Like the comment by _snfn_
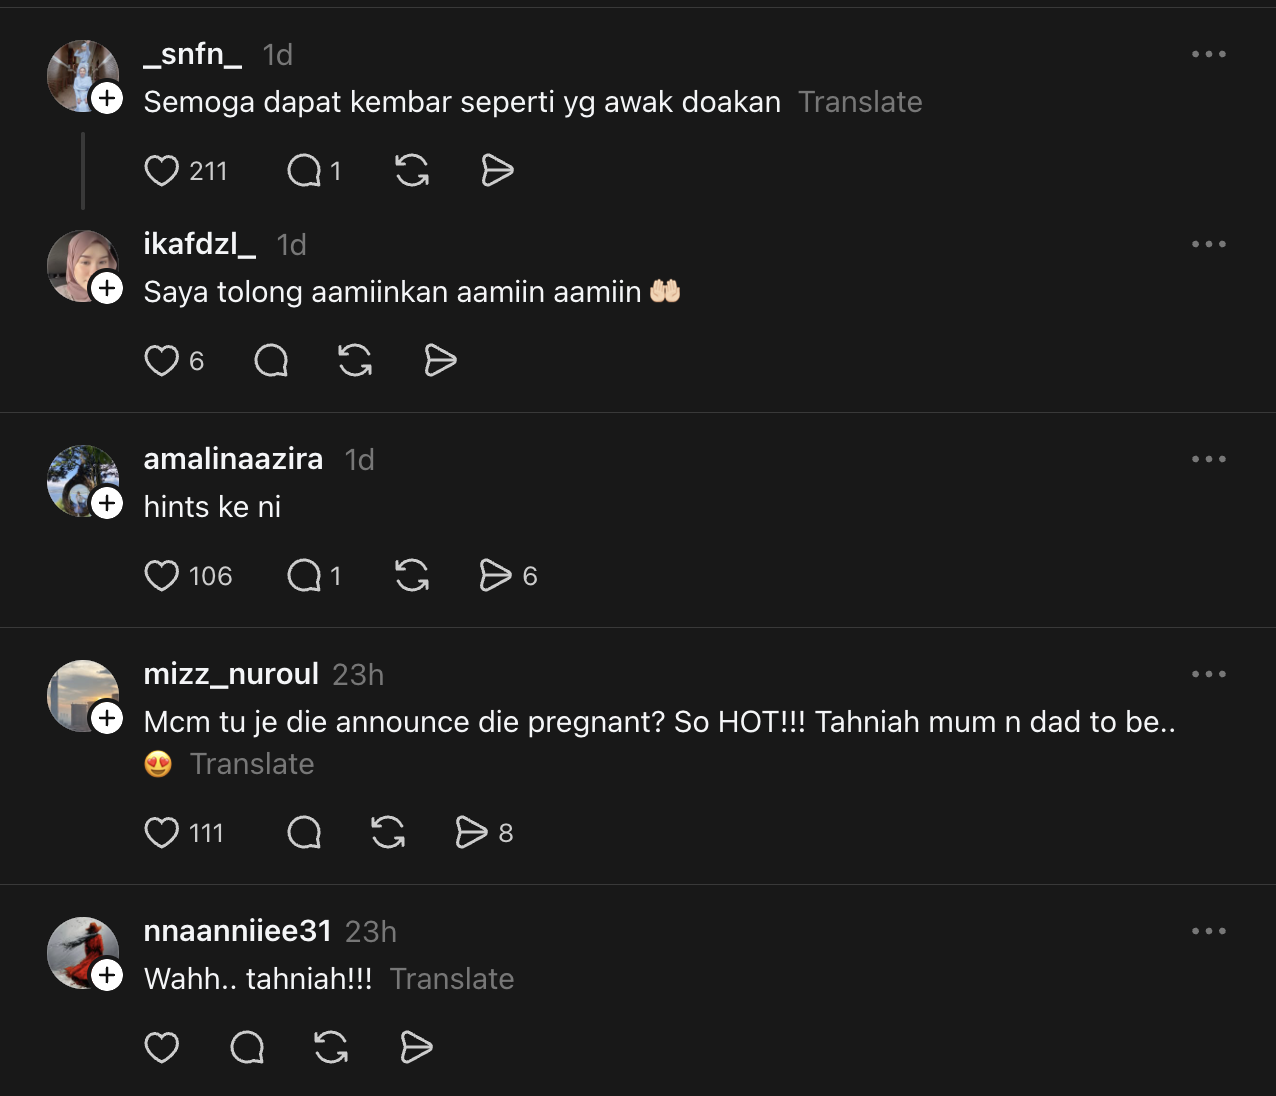Viewport: 1276px width, 1096px height. 162,171
